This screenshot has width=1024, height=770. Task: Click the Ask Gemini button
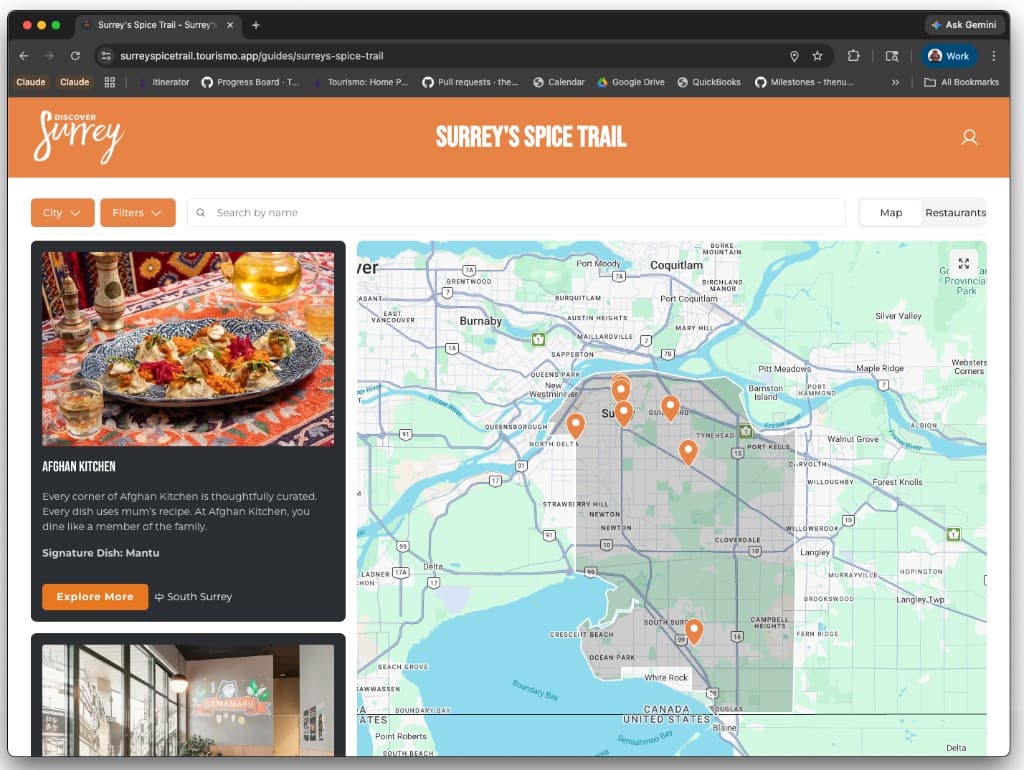(964, 25)
